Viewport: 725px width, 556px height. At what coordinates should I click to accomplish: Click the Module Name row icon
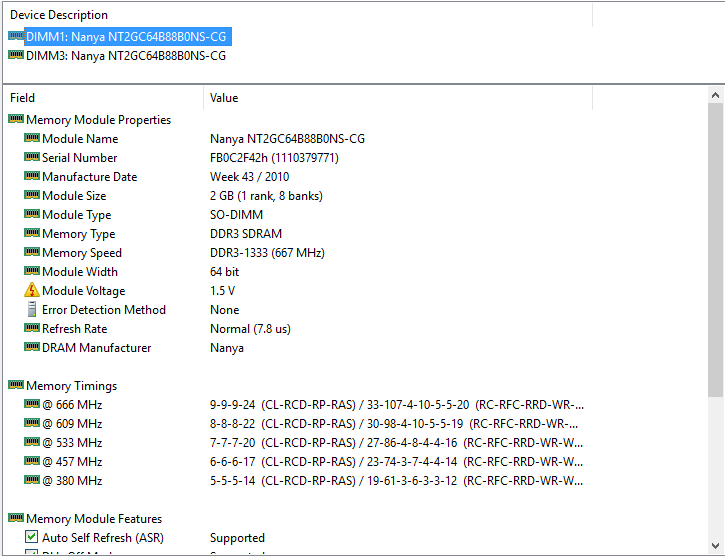click(x=31, y=138)
